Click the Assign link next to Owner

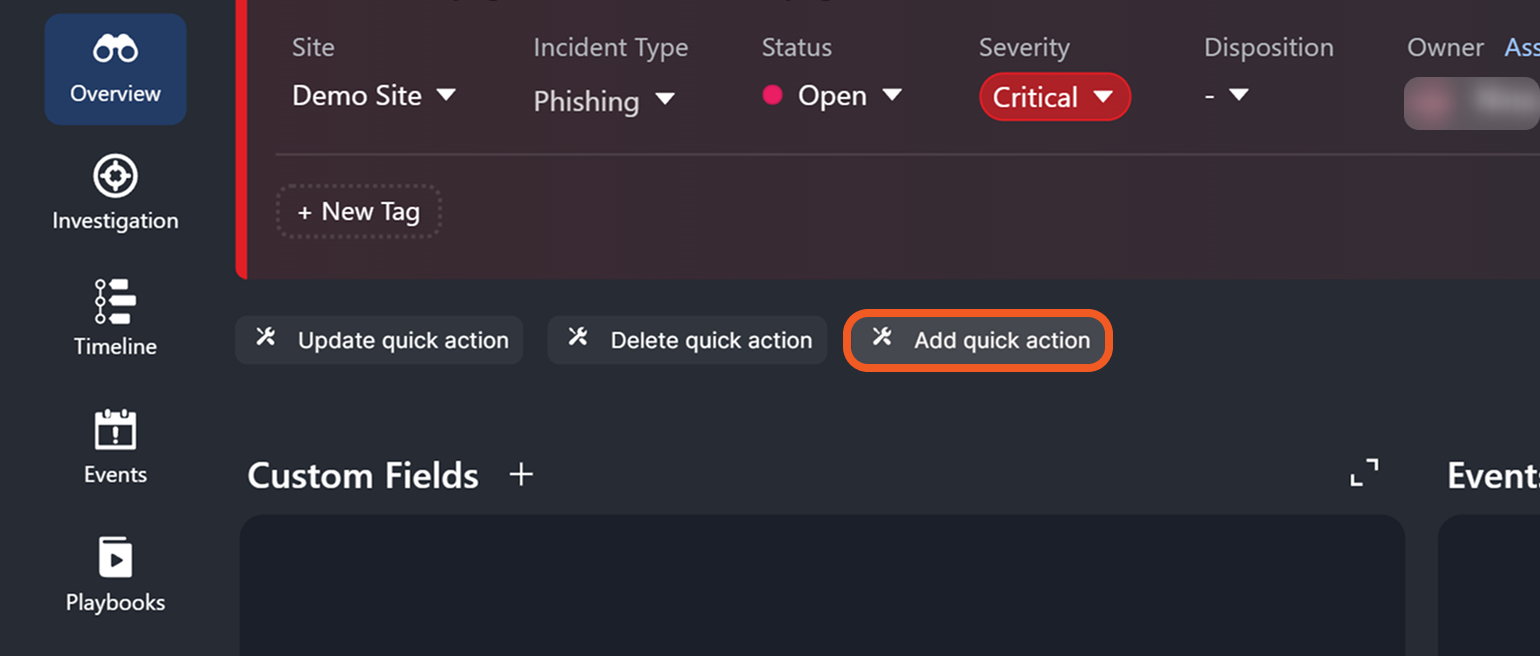(1521, 47)
